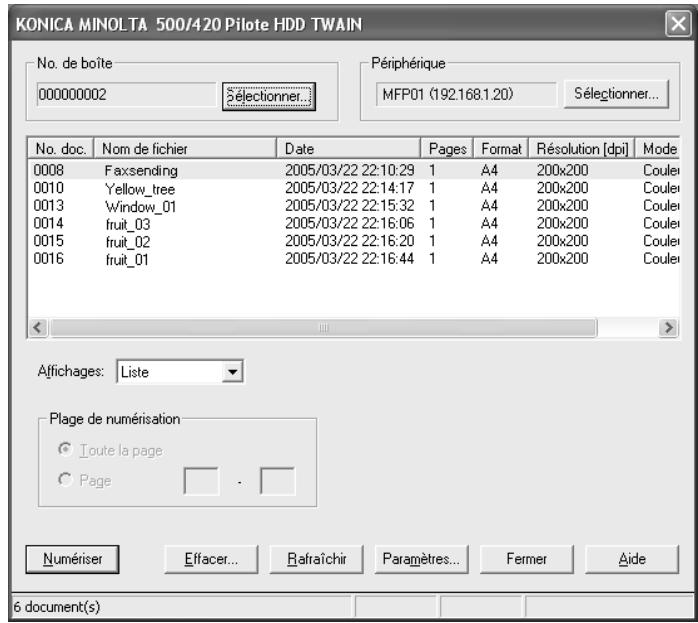This screenshot has height=623, width=698.
Task: Click document number 0013
Action: click(49, 206)
